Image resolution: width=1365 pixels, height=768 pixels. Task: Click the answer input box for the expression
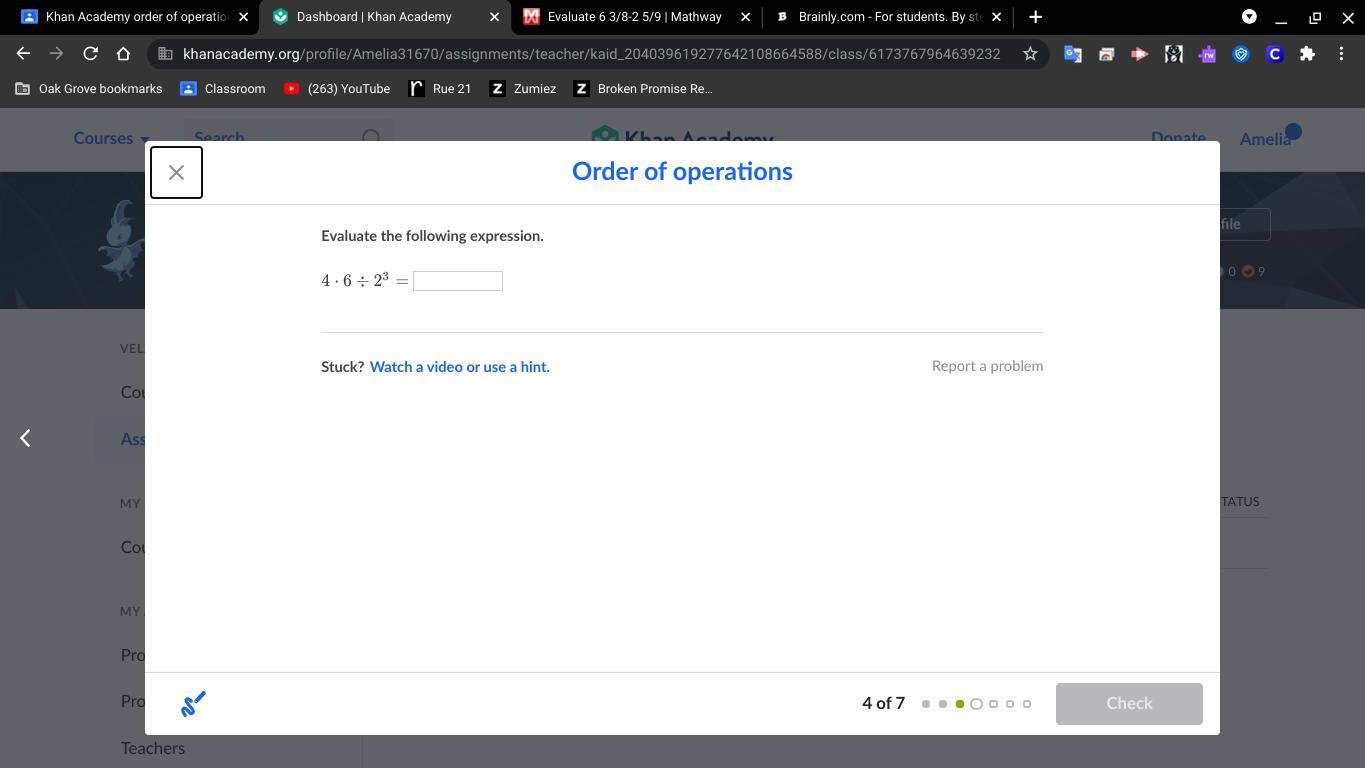458,281
